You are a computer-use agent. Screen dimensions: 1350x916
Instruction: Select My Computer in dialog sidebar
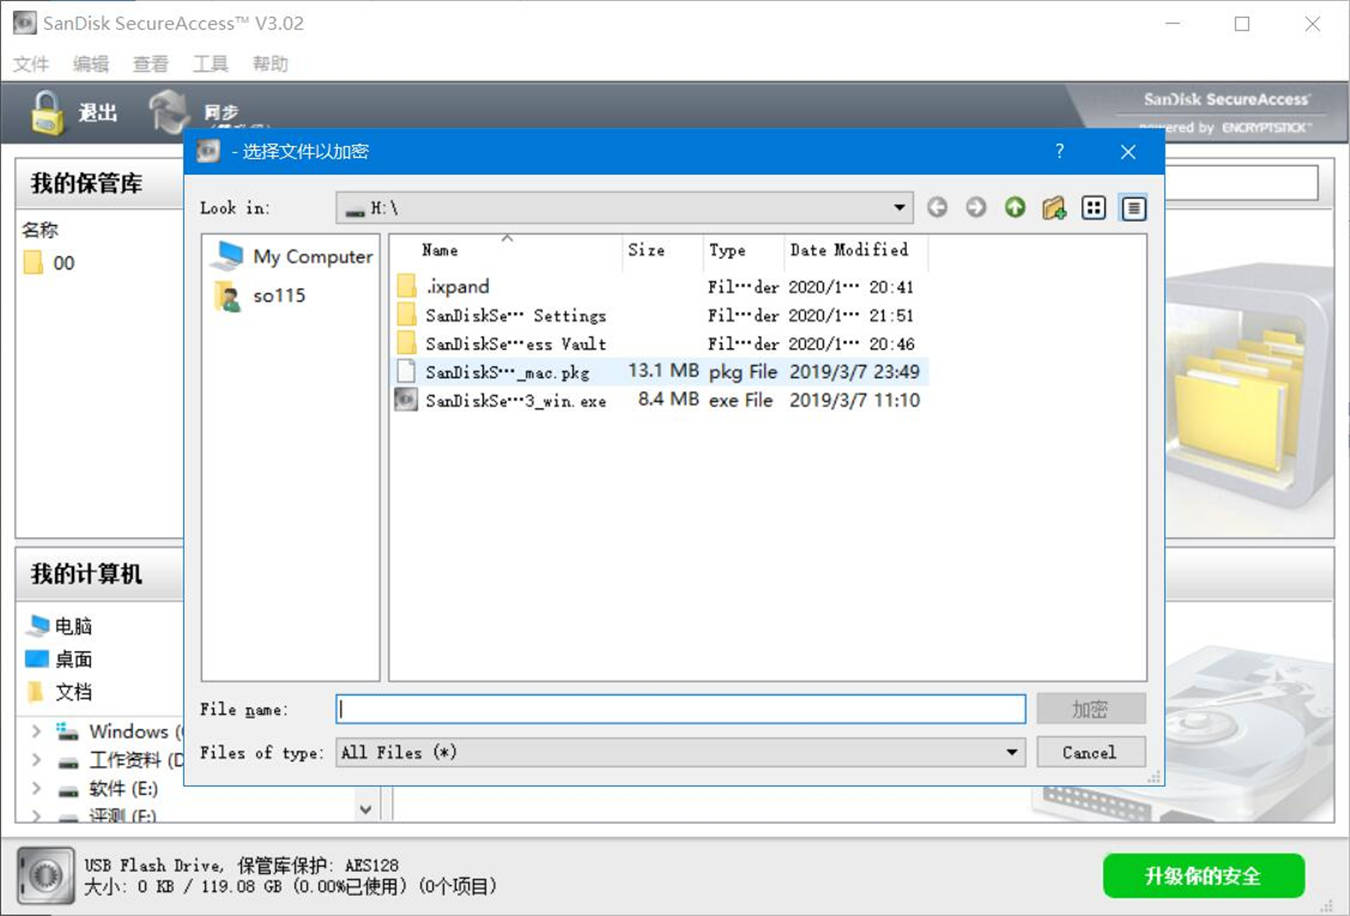[x=292, y=256]
